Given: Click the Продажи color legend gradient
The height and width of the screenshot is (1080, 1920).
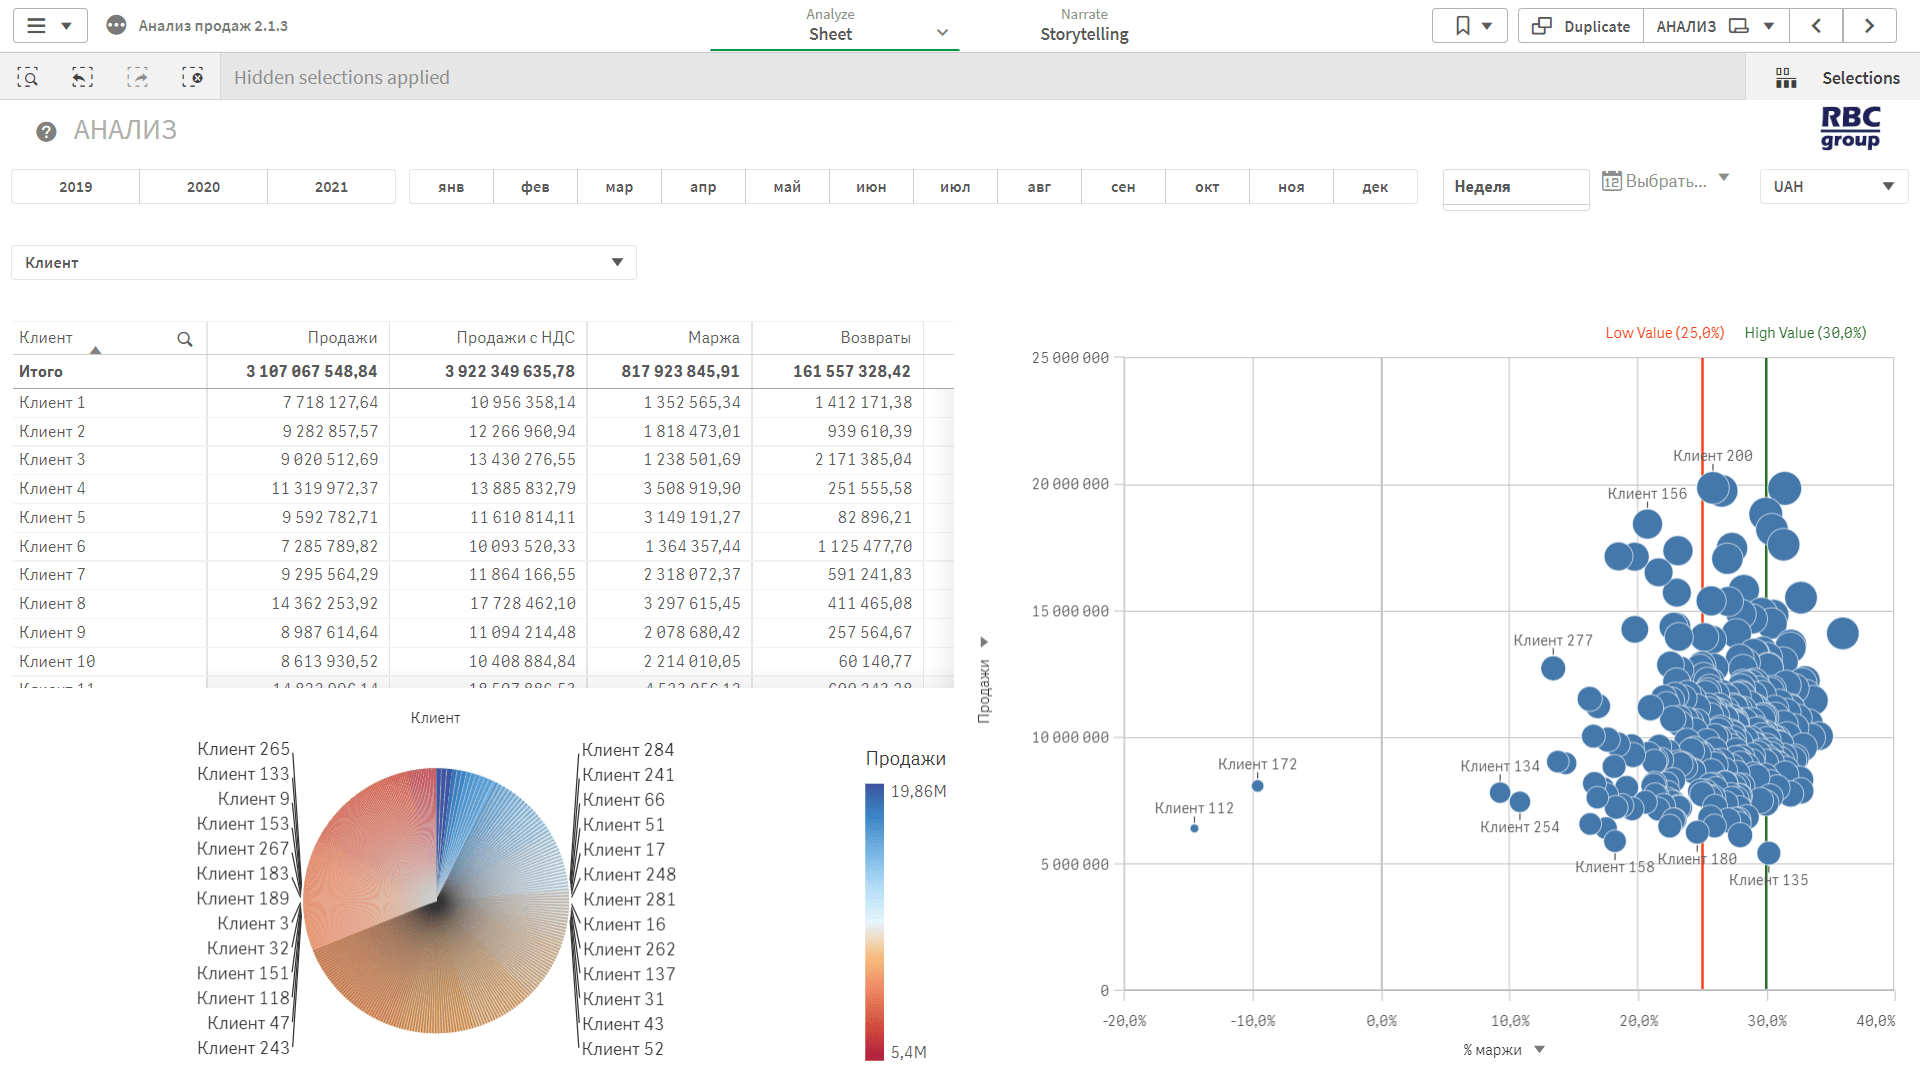Looking at the screenshot, I should pos(874,920).
